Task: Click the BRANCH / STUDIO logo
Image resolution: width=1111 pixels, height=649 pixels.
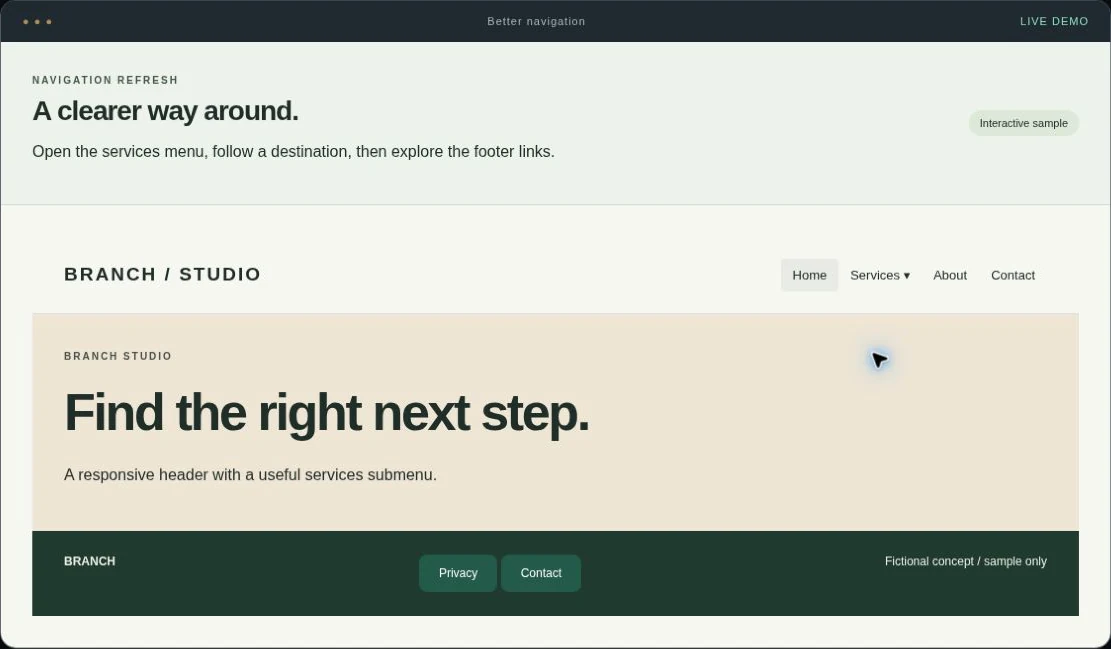Action: coord(162,274)
